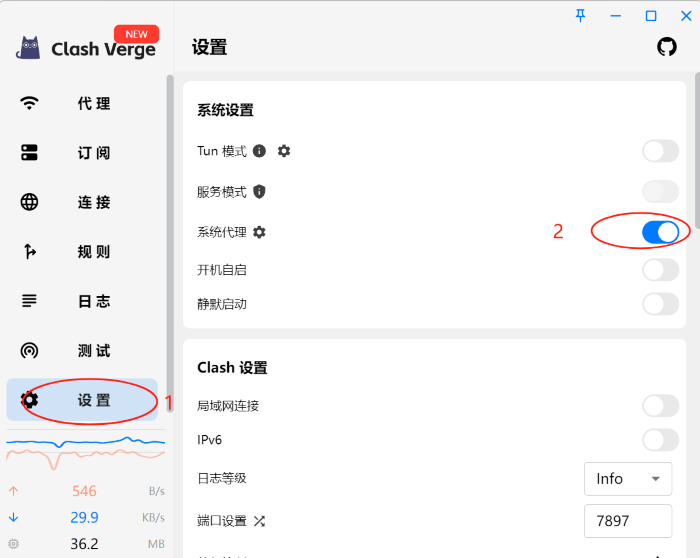
Task: Click the pin window icon
Action: coord(580,15)
